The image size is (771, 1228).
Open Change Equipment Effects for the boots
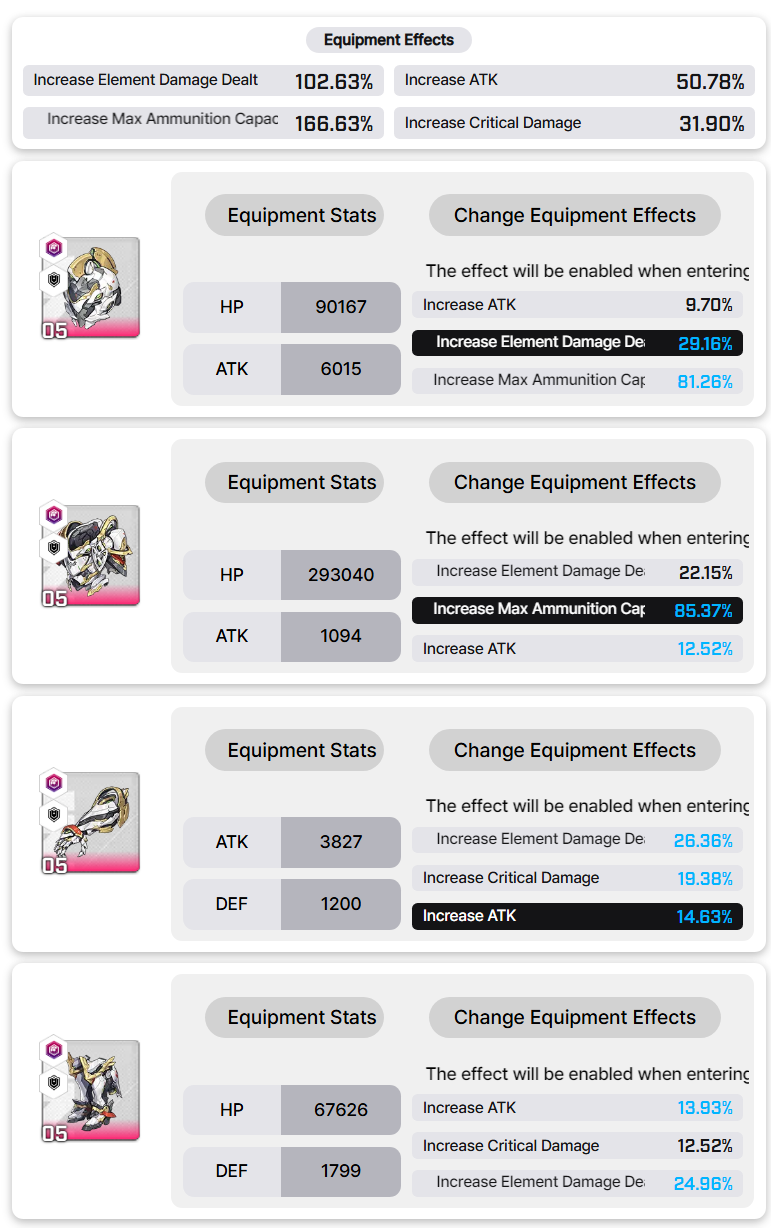[574, 1017]
